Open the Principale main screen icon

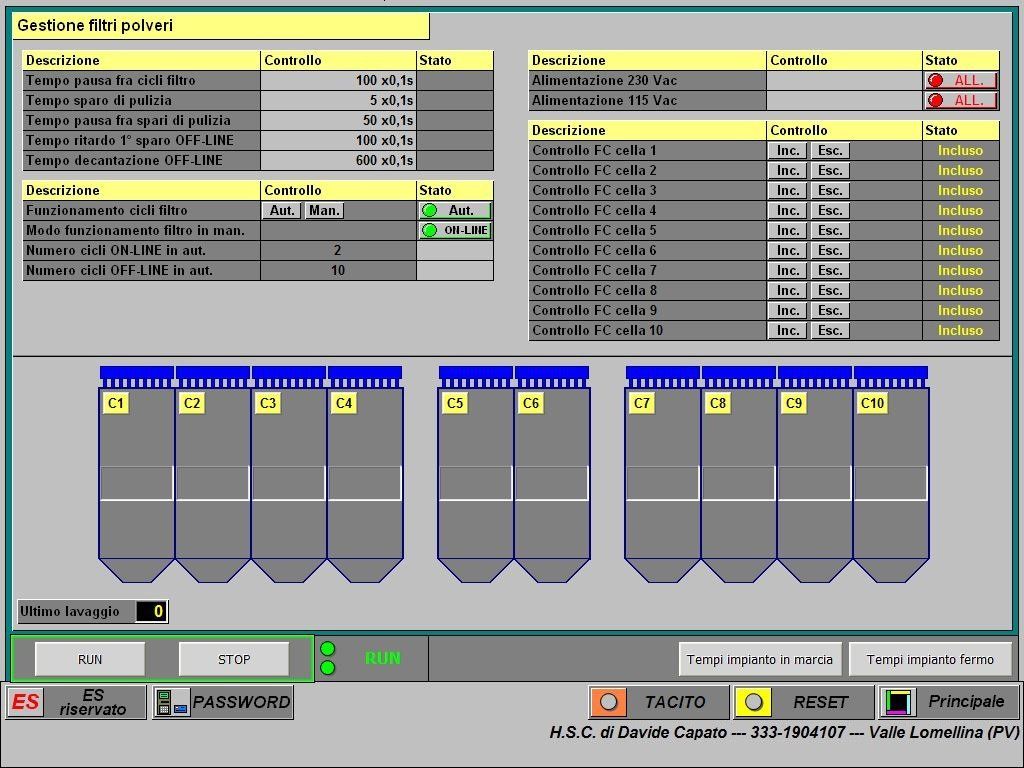click(x=898, y=702)
